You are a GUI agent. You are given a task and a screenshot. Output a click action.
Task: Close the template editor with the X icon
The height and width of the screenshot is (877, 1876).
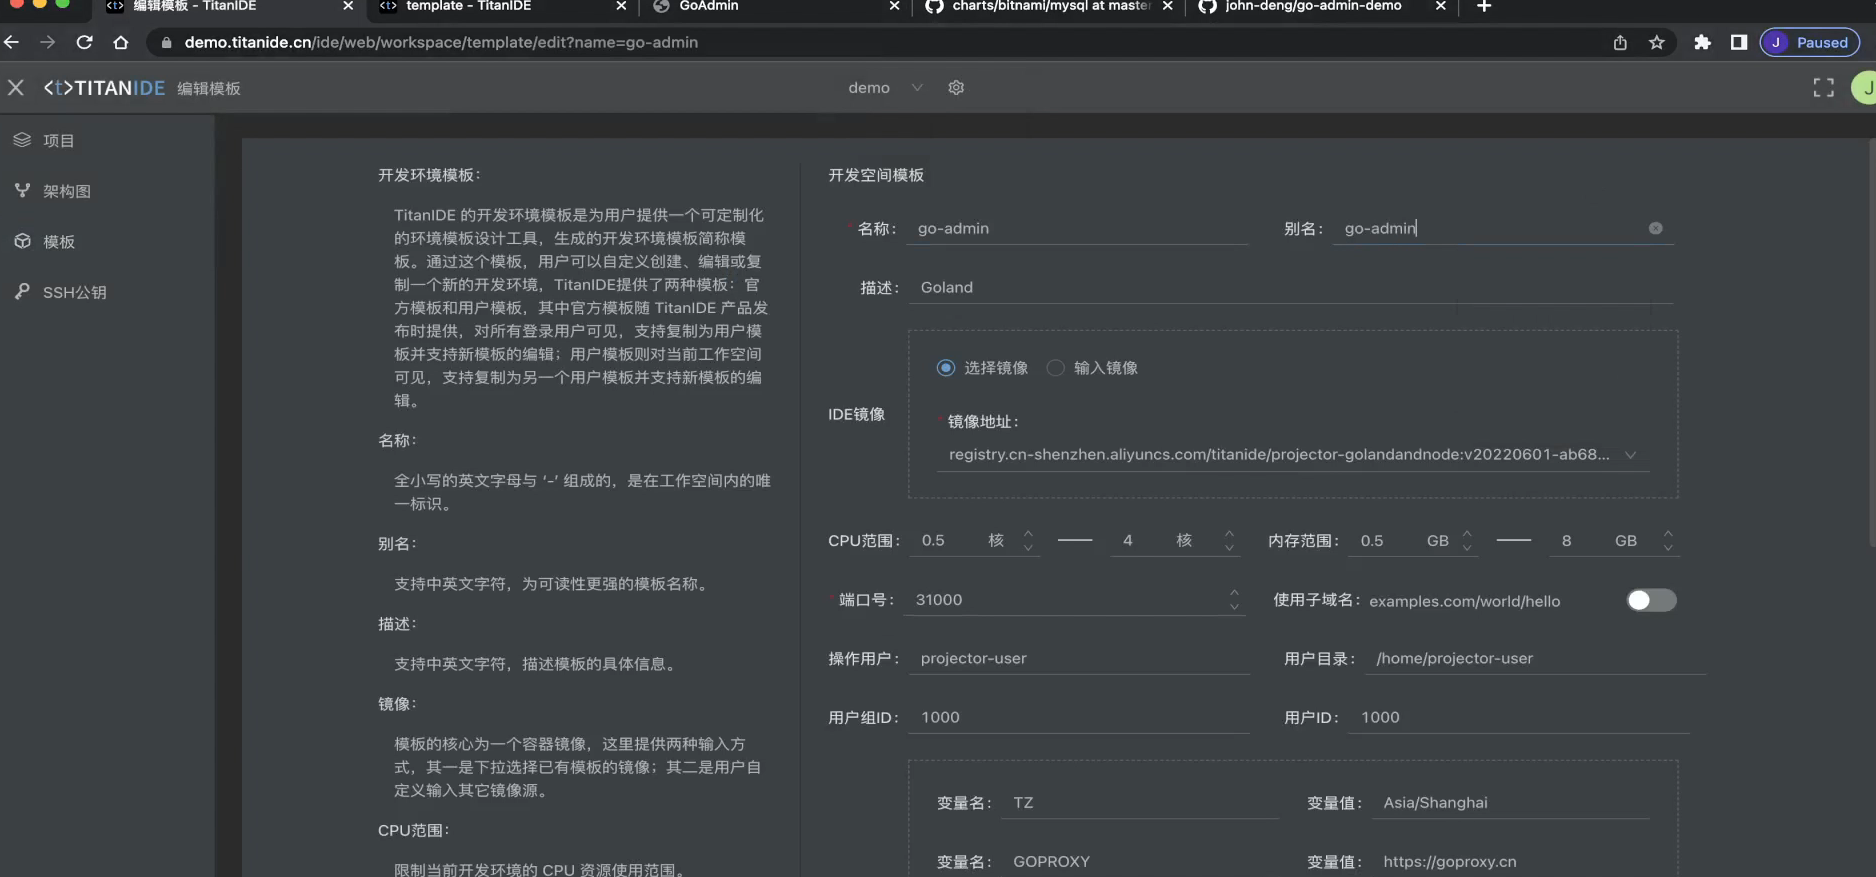[16, 88]
